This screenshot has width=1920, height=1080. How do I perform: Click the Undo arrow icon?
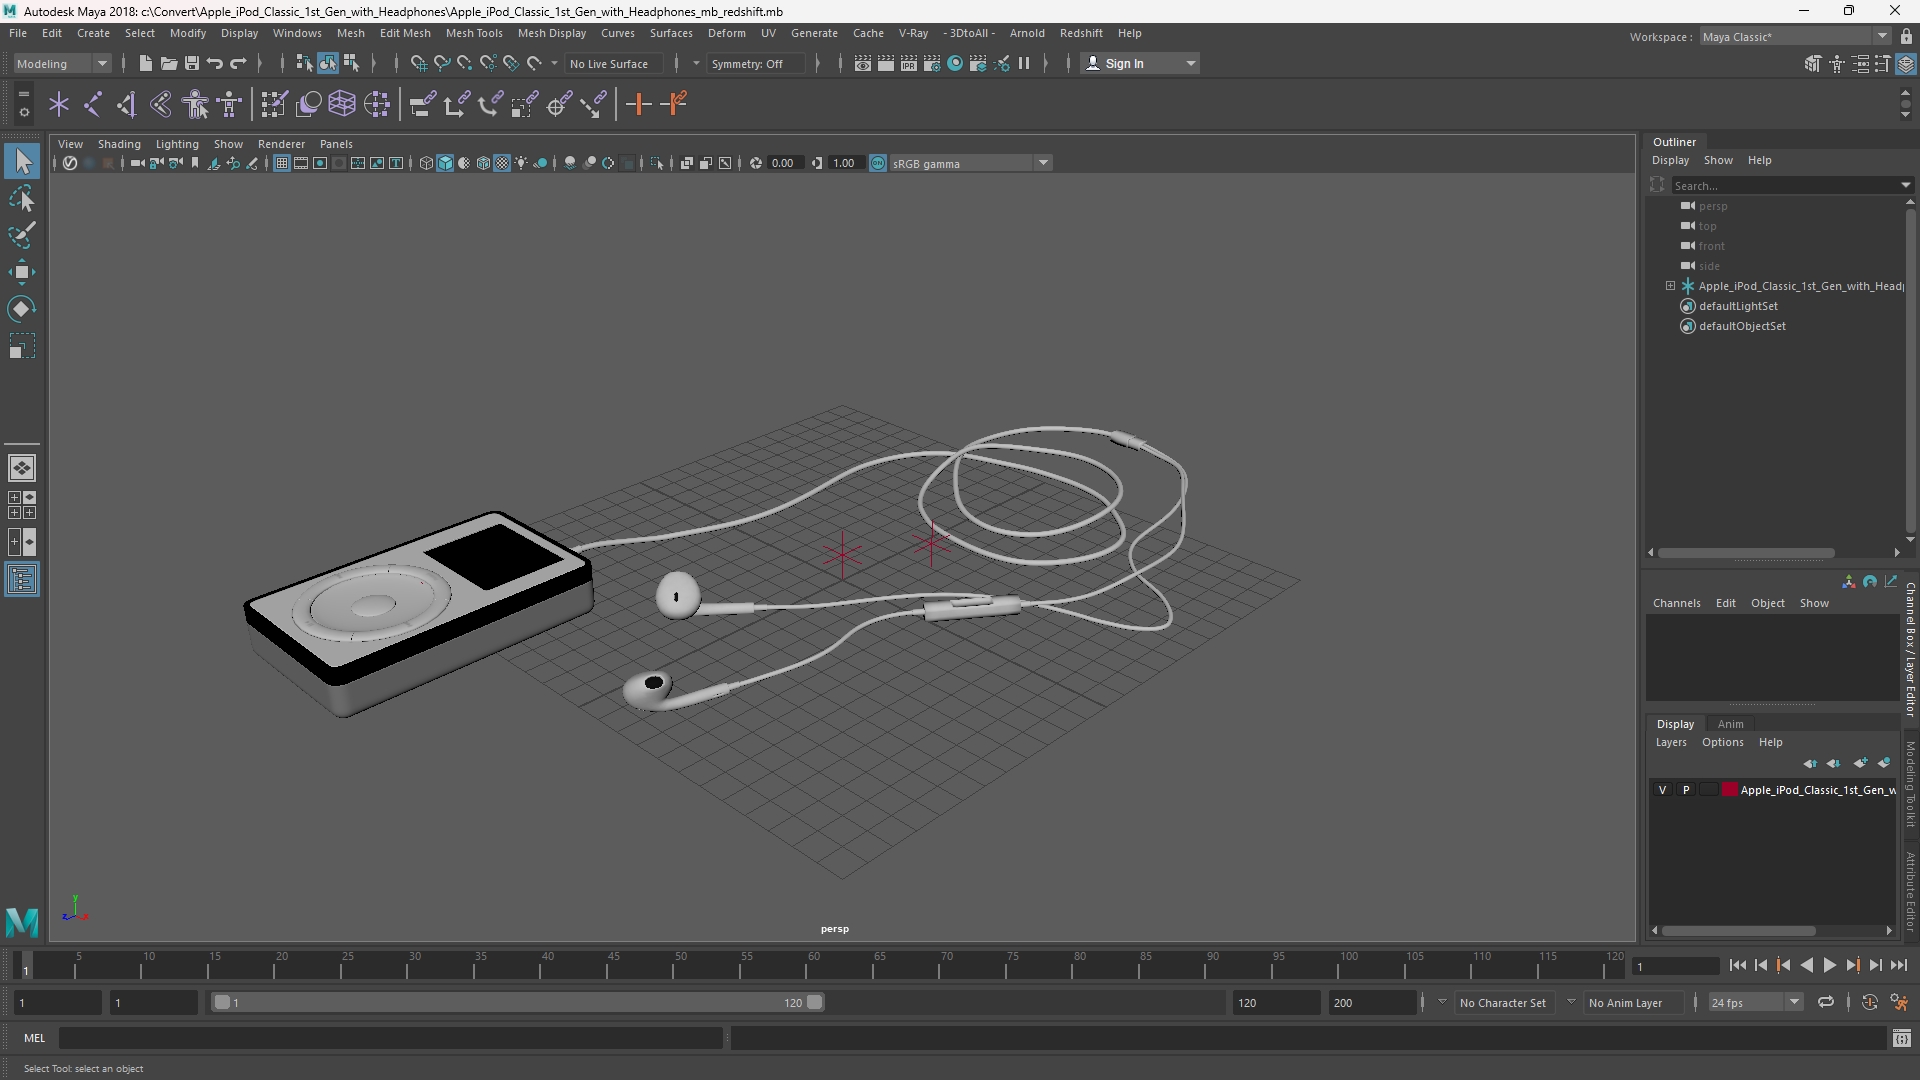[x=214, y=63]
